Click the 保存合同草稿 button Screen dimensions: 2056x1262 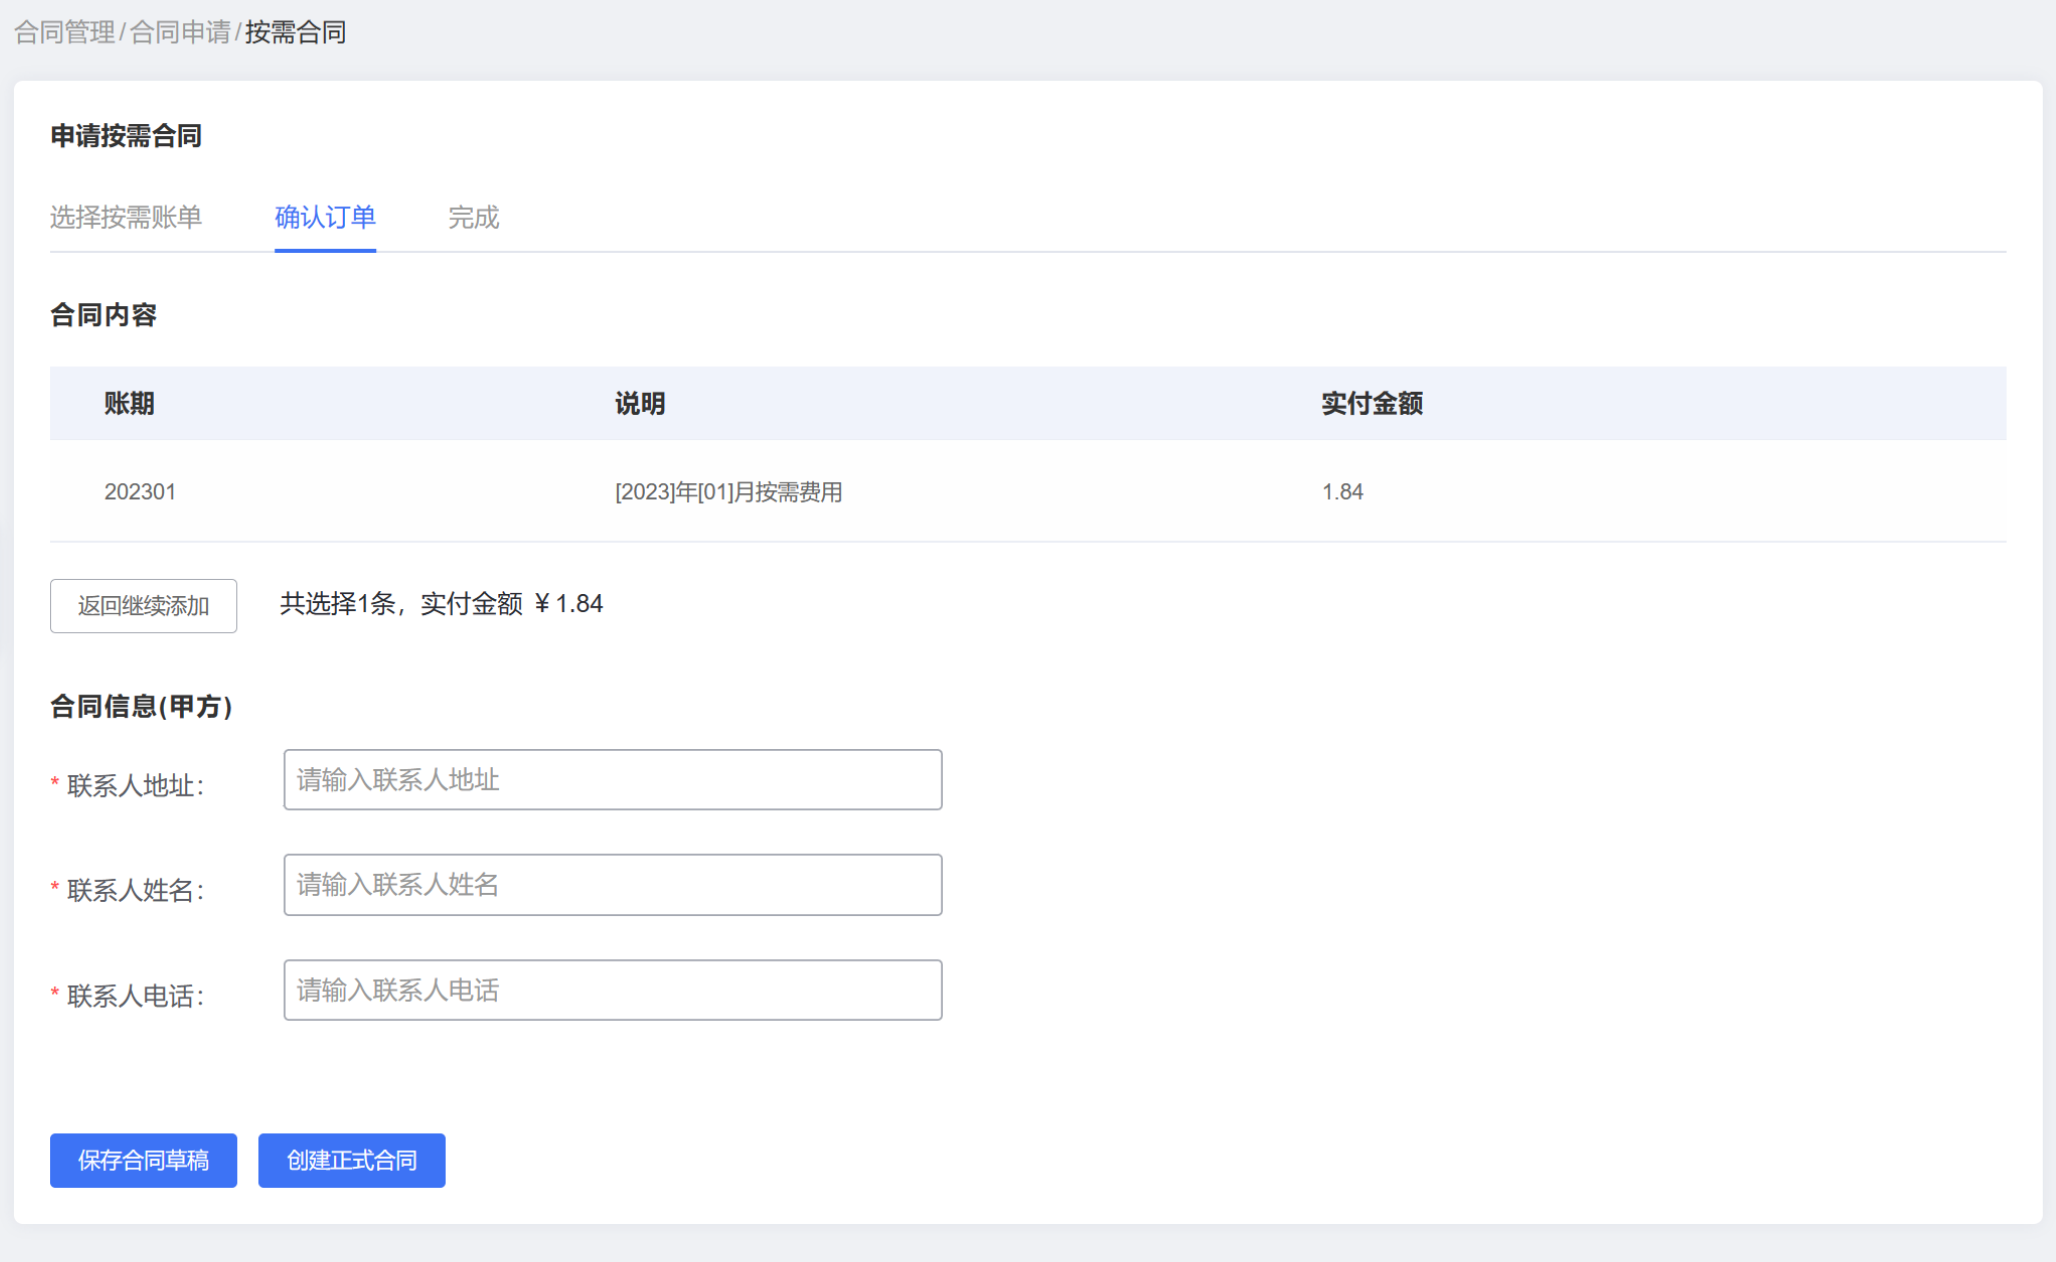pos(143,1160)
